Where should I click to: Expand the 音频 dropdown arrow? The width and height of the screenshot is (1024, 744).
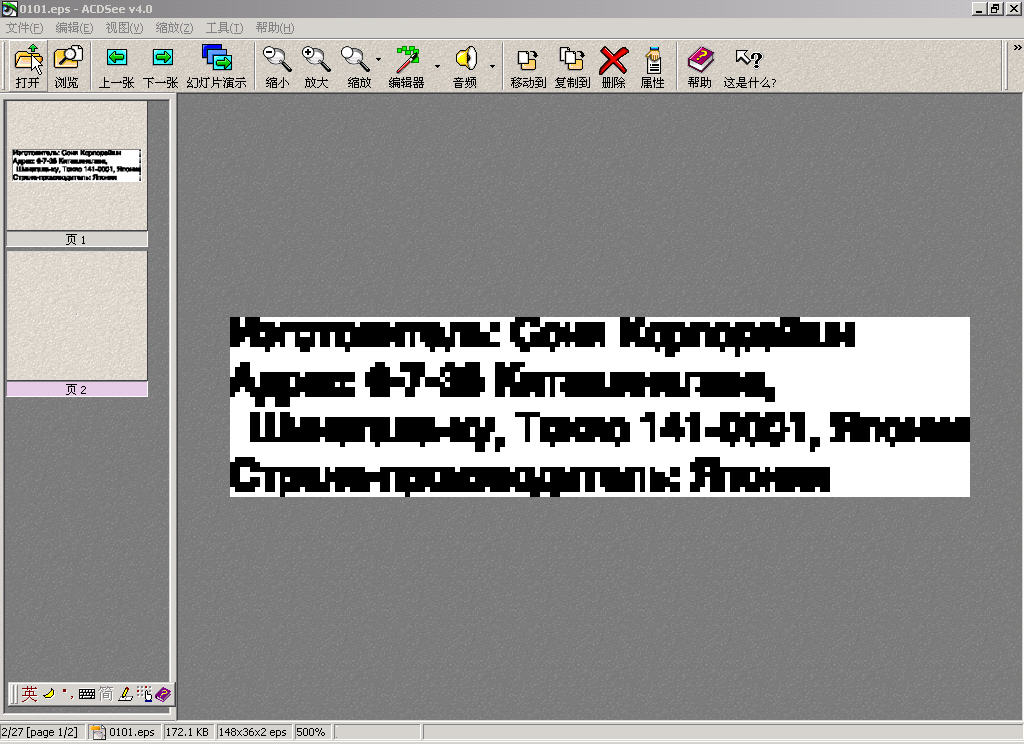492,66
